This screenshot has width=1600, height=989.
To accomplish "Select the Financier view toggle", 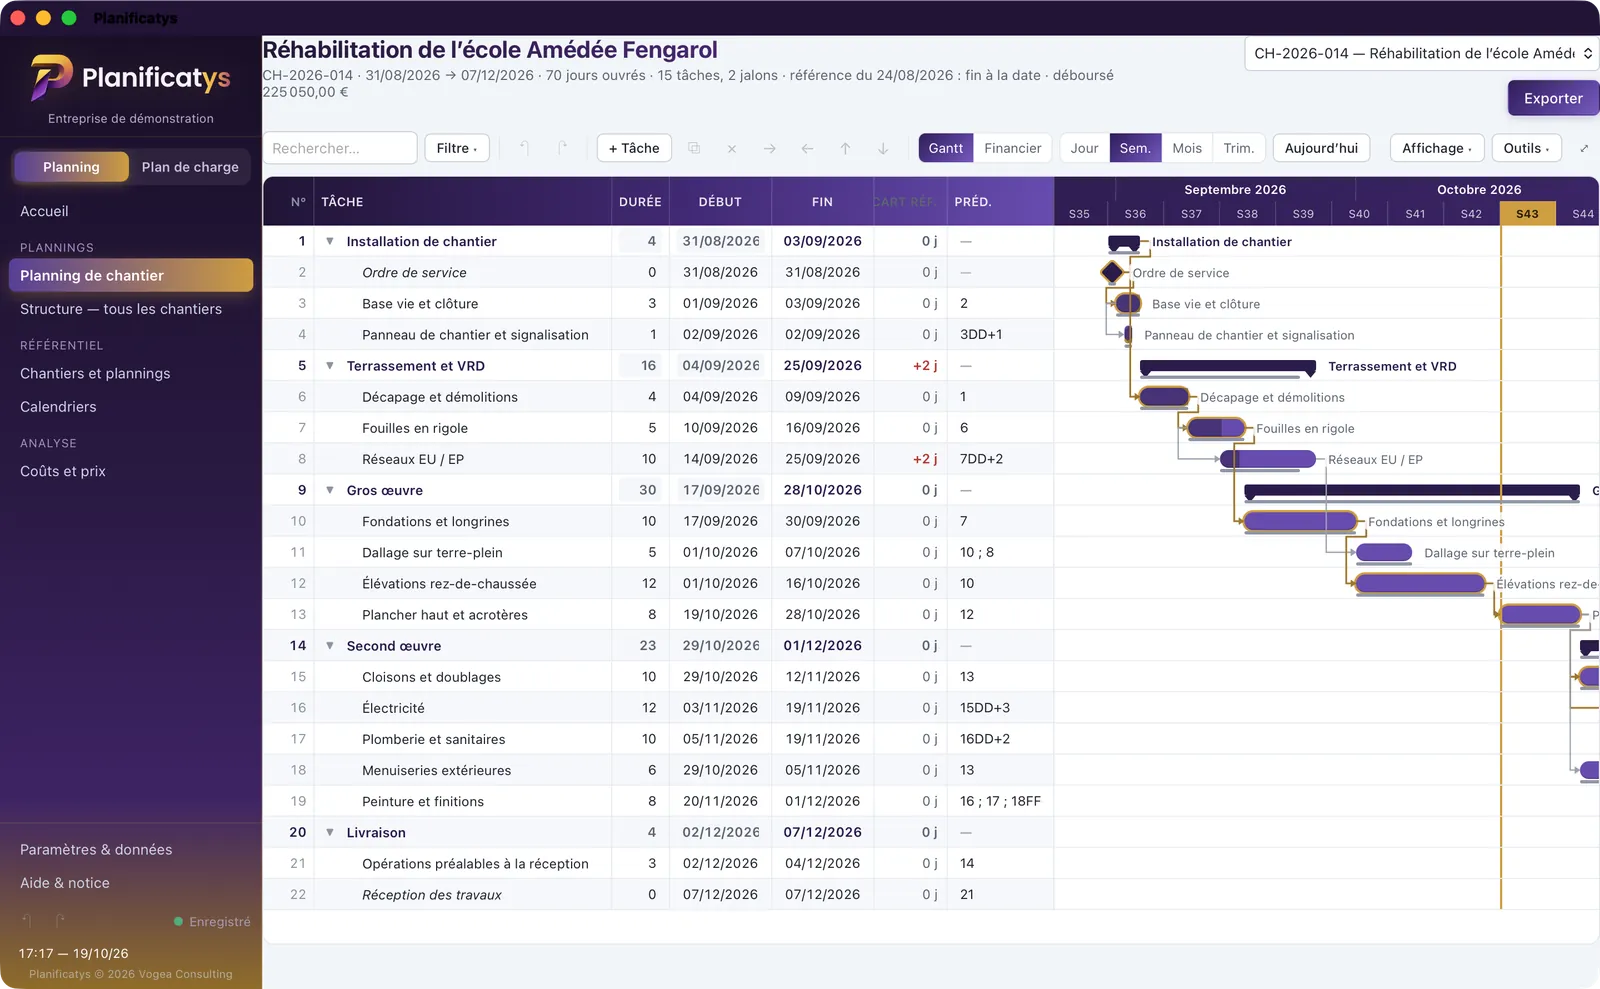I will point(1013,148).
